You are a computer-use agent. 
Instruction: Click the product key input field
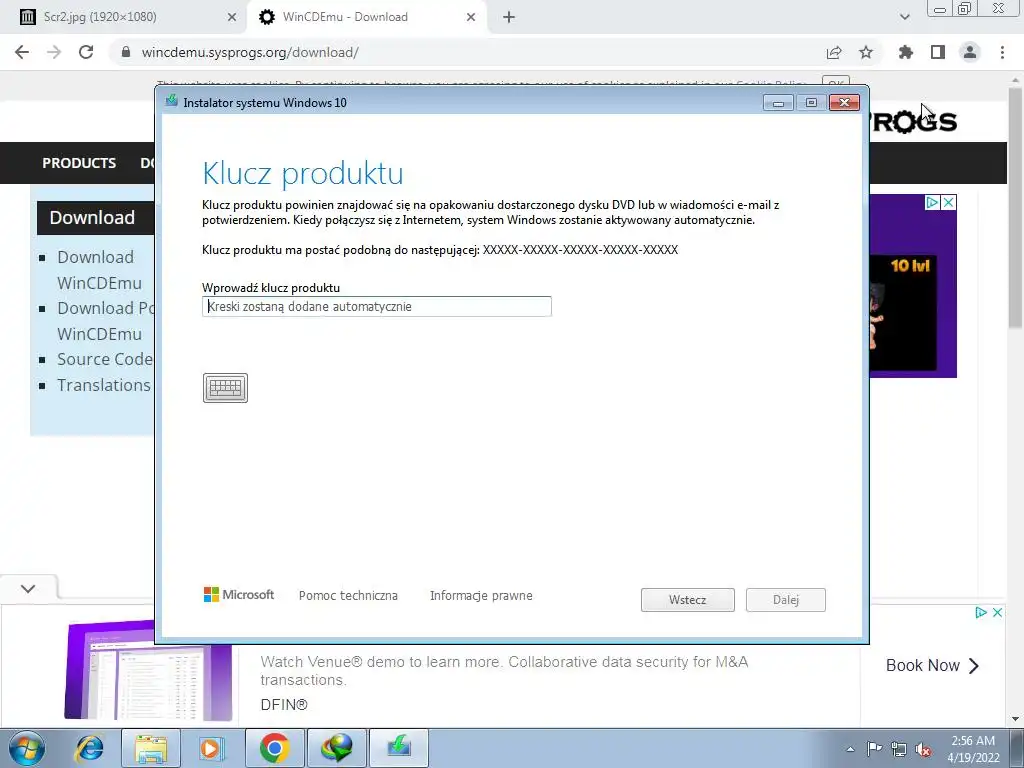(377, 306)
